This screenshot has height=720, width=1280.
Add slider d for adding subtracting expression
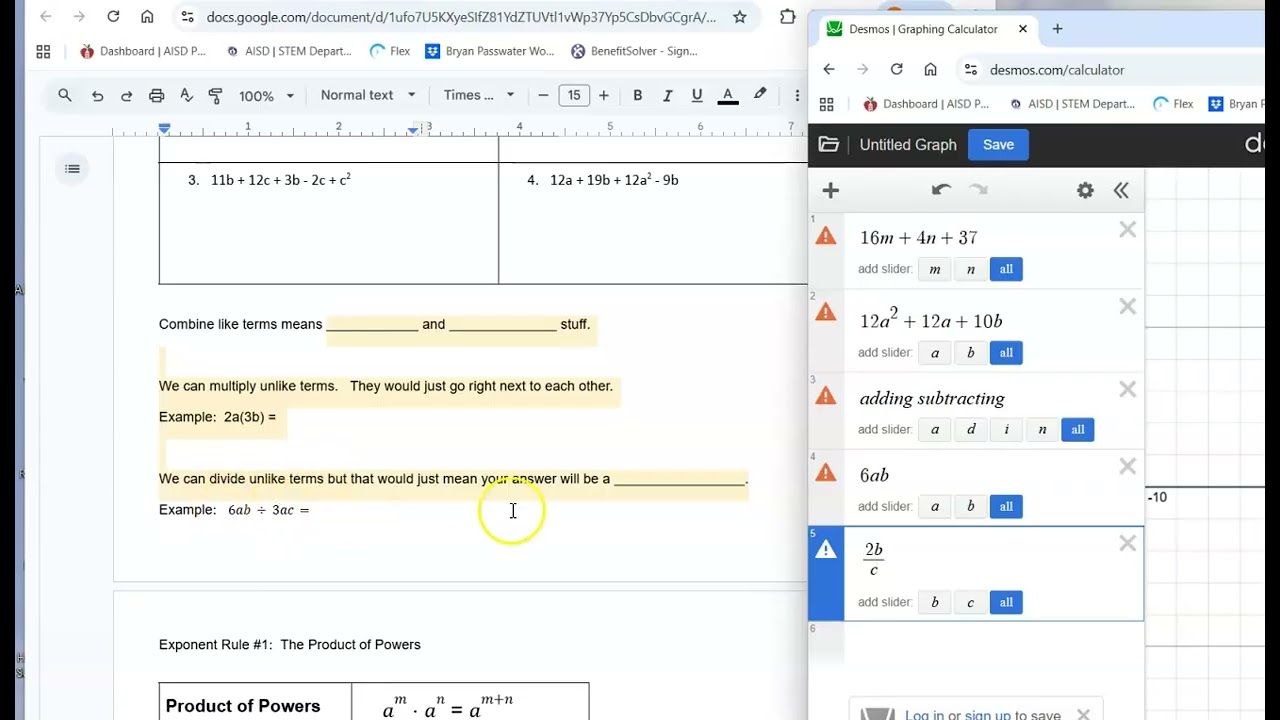pos(971,430)
